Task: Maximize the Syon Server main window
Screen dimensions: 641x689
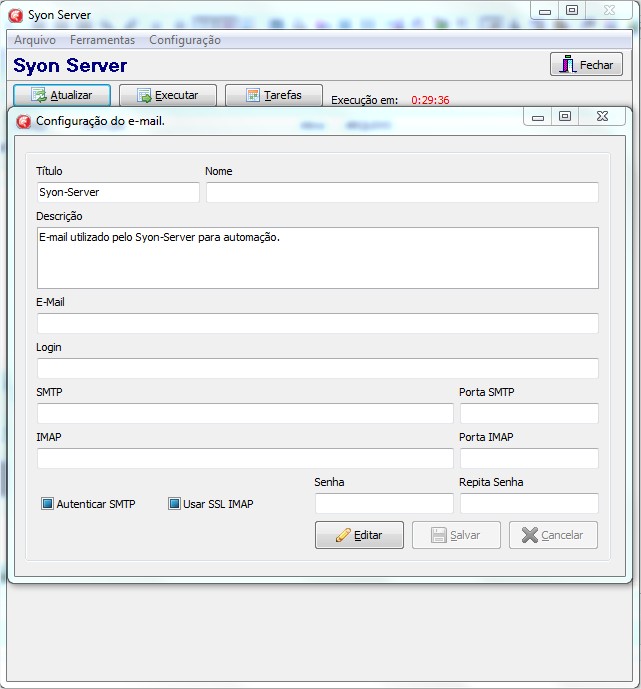Action: 572,11
